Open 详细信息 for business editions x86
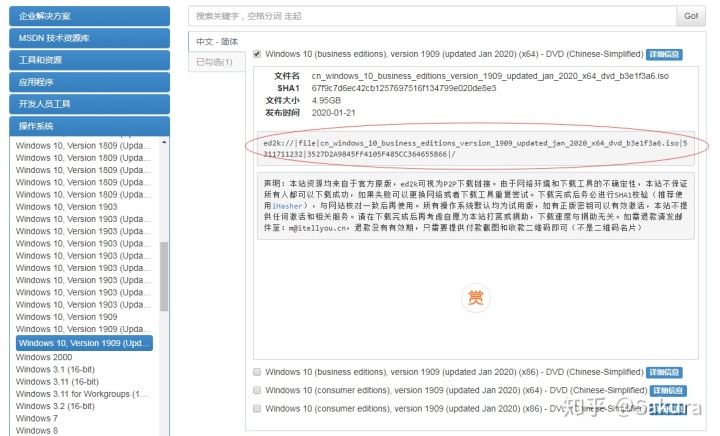Image resolution: width=720 pixels, height=436 pixels. pos(664,372)
